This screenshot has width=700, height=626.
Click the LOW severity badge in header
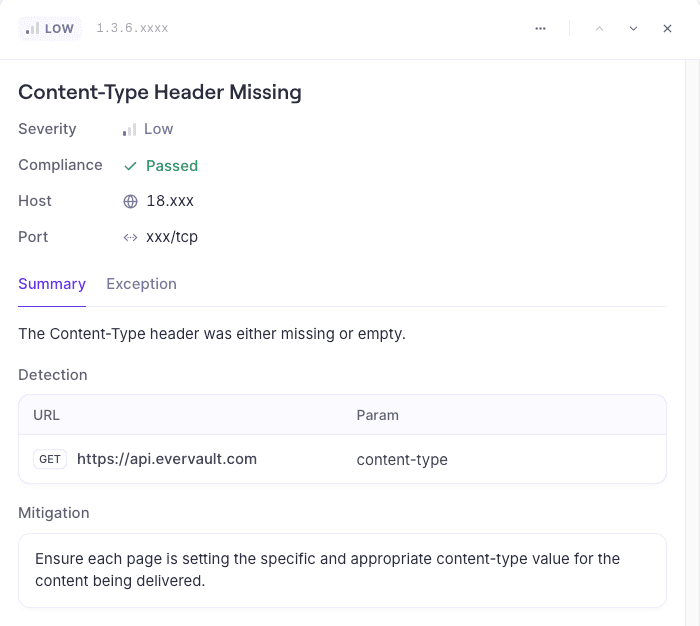coord(50,29)
